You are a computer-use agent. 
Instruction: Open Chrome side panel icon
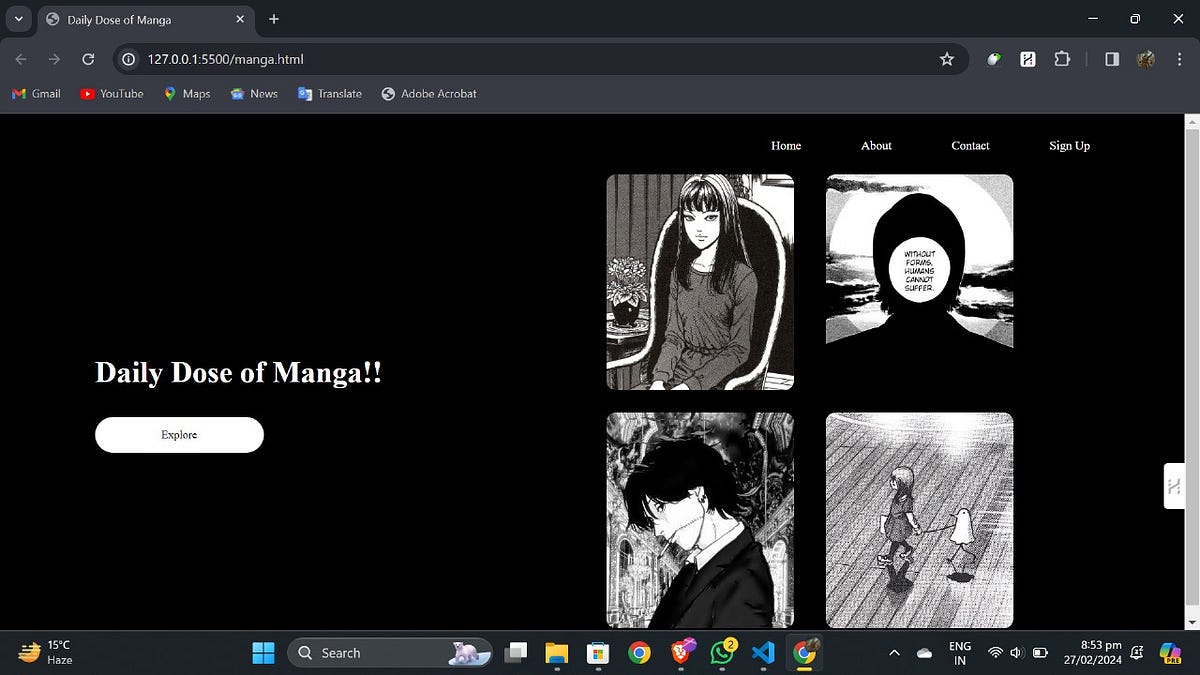pos(1112,59)
